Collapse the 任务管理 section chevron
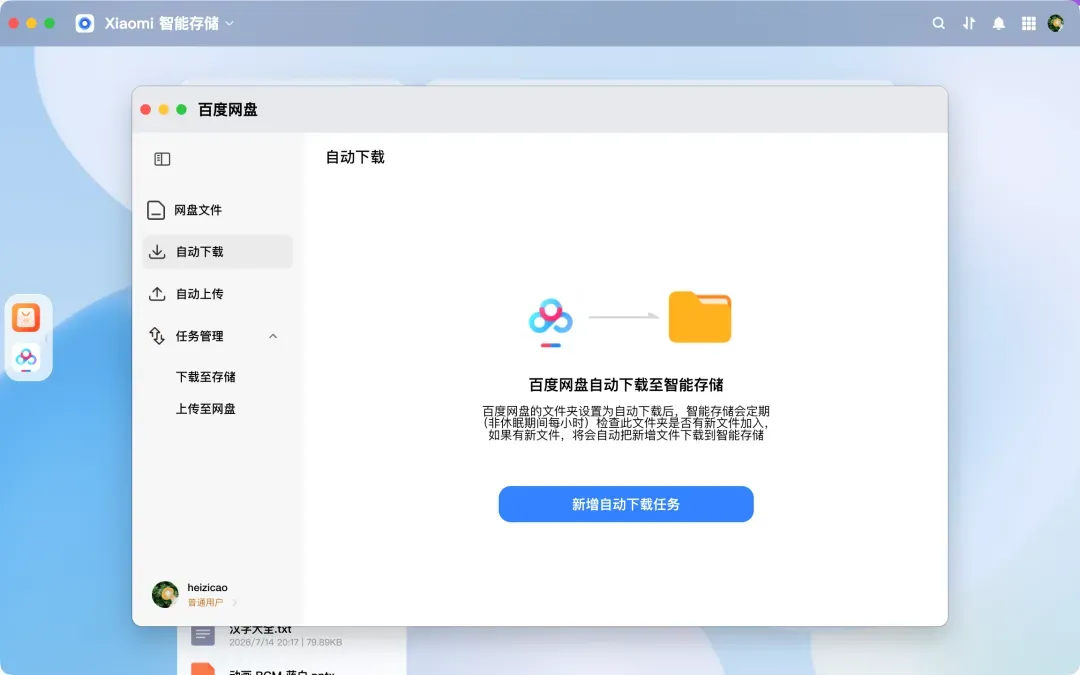The width and height of the screenshot is (1080, 675). coord(273,336)
